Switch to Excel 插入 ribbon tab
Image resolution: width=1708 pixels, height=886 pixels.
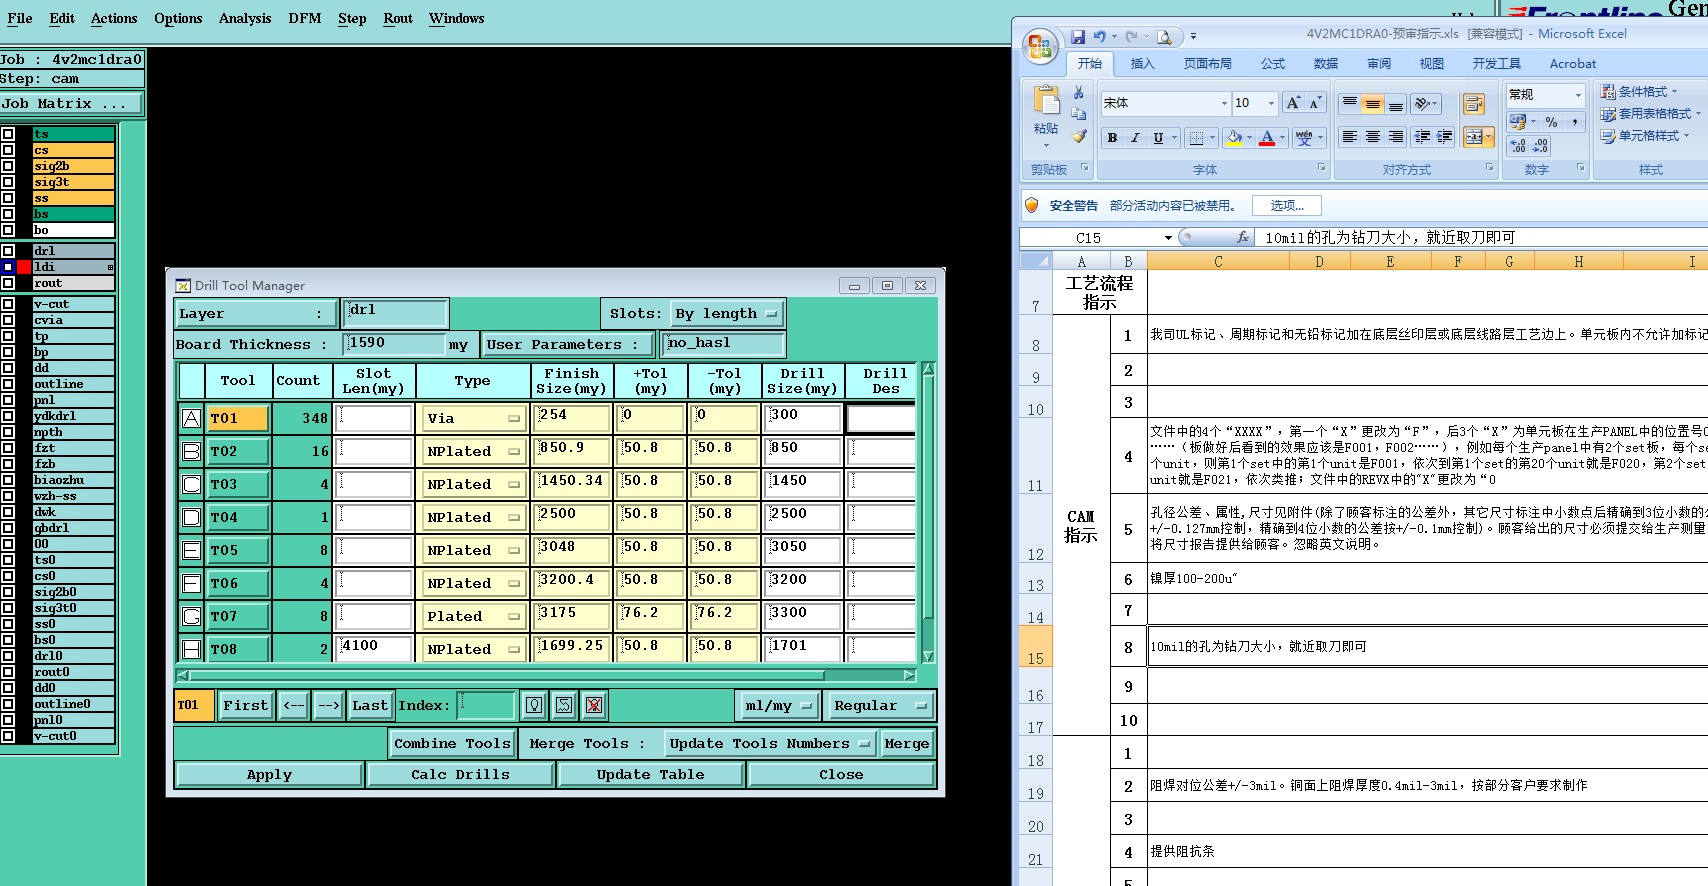tap(1142, 63)
